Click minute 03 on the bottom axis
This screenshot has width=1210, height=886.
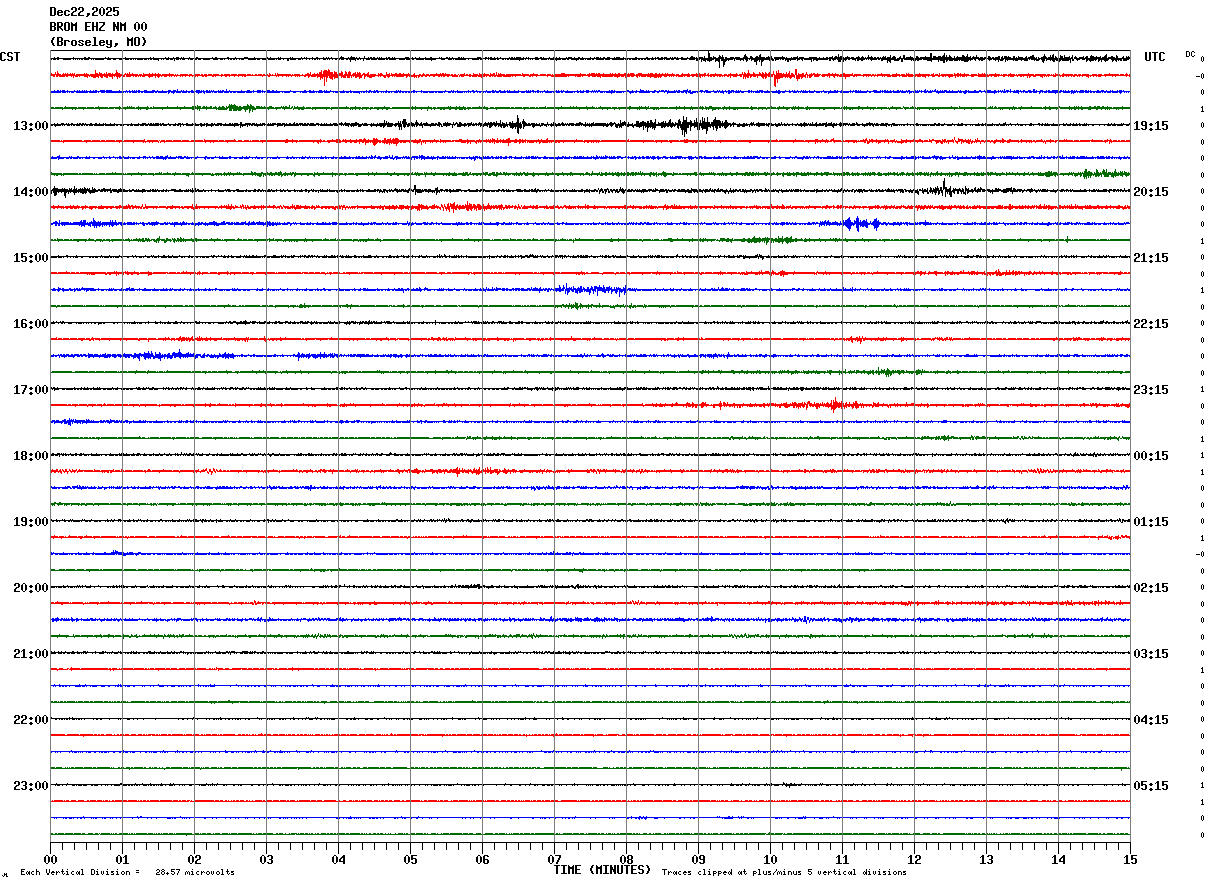[266, 859]
